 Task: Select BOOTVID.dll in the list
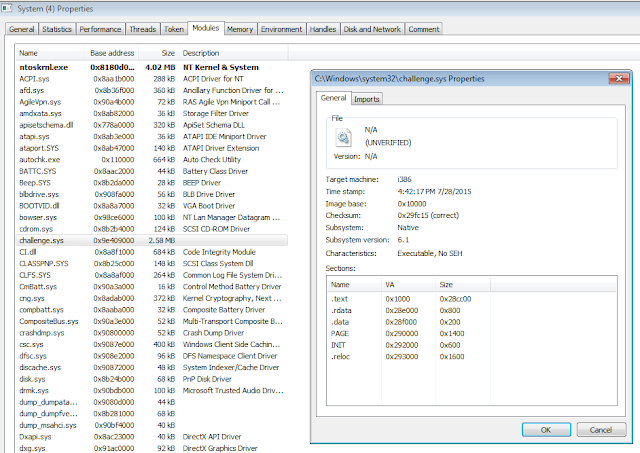click(152, 206)
